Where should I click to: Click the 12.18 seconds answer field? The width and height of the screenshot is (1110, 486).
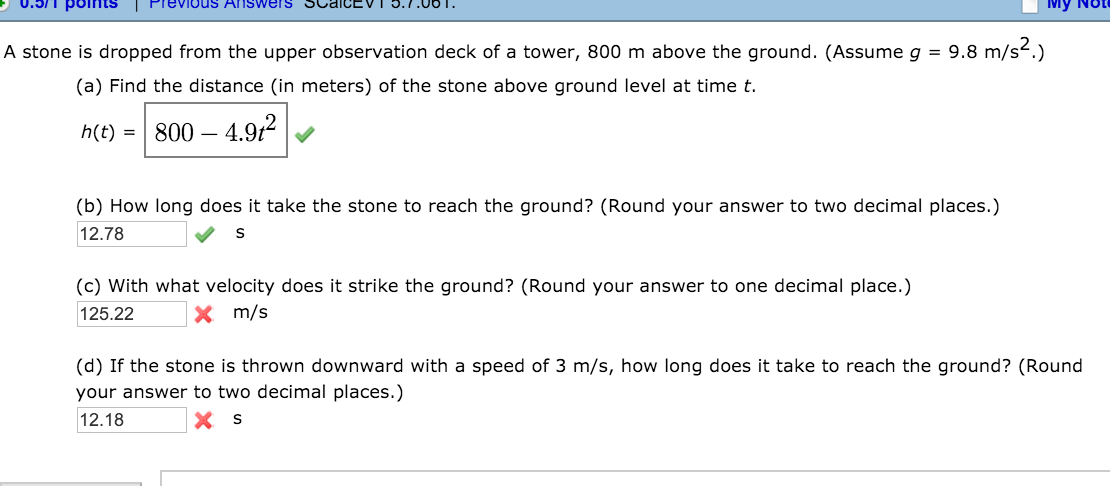point(132,420)
